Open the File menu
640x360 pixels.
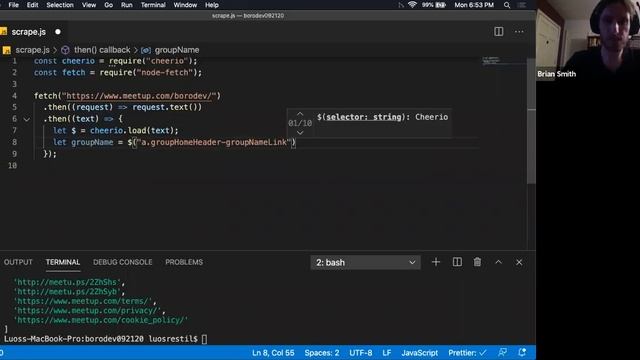(13, 5)
